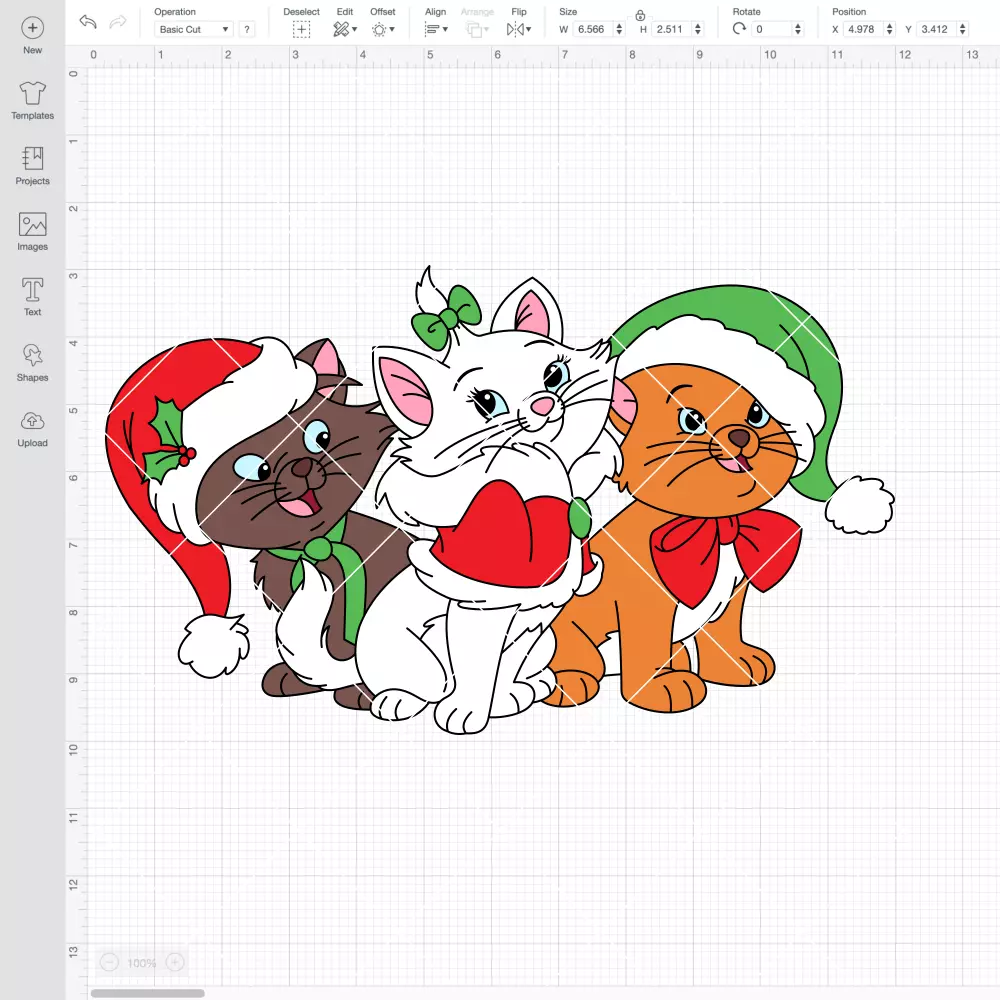Undo the last action

point(88,22)
